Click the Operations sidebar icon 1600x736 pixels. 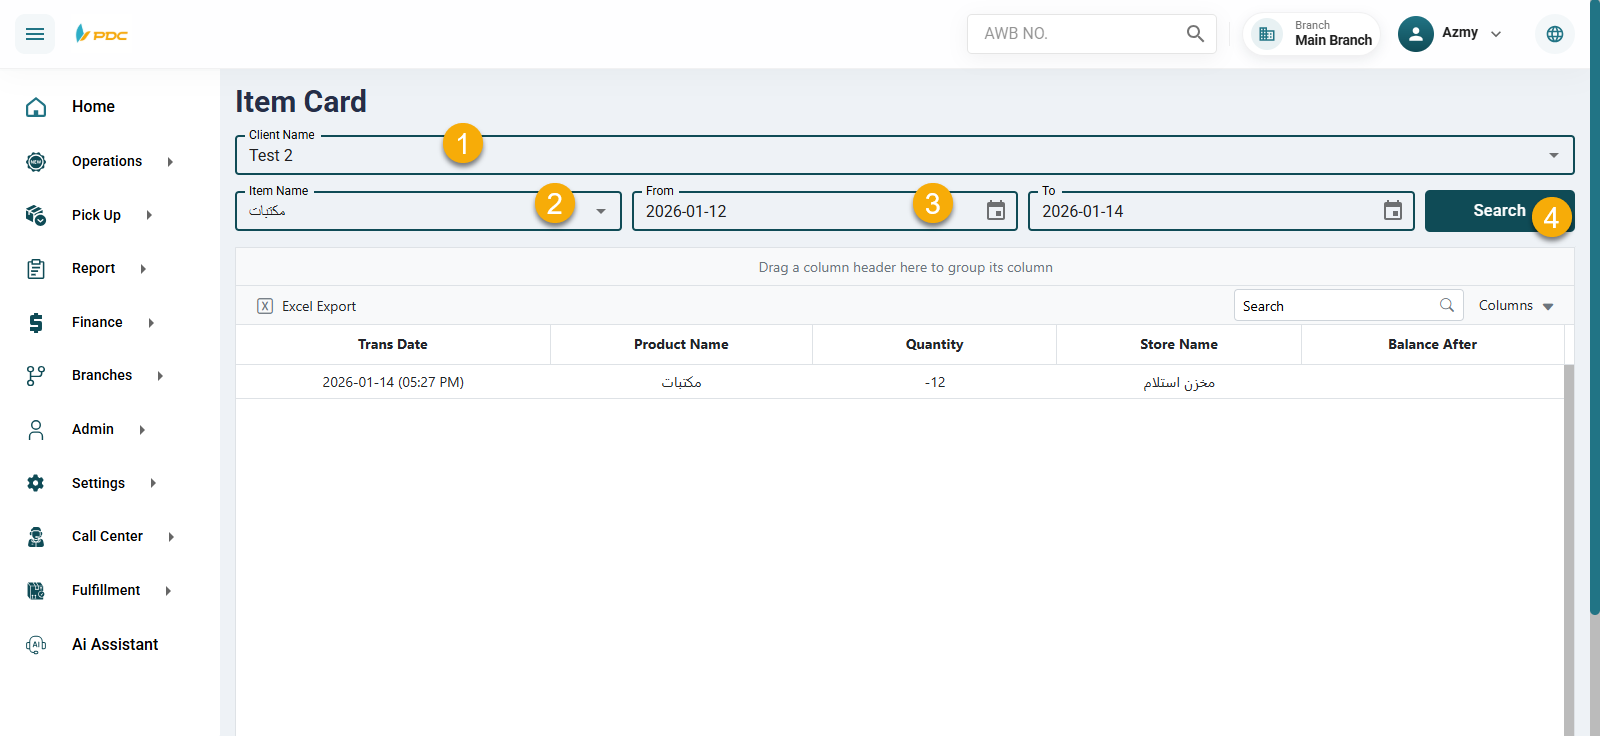[36, 161]
